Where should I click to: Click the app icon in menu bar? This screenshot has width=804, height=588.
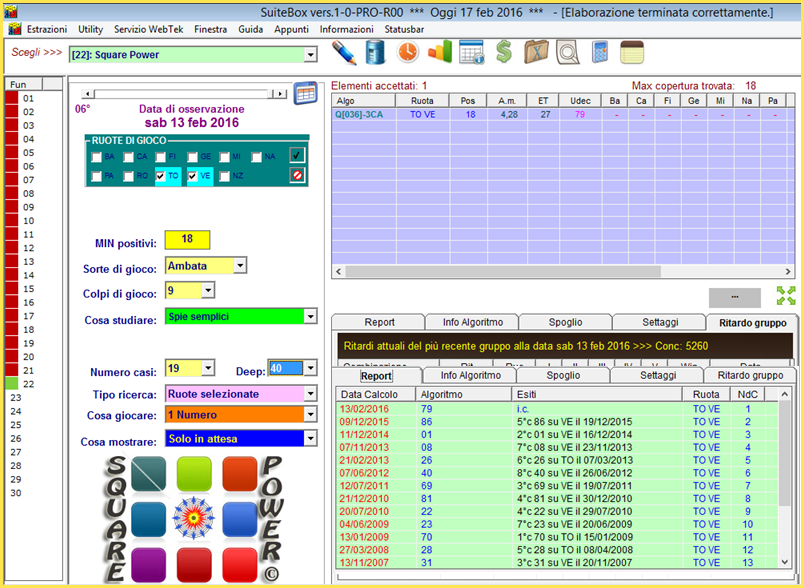pos(15,29)
